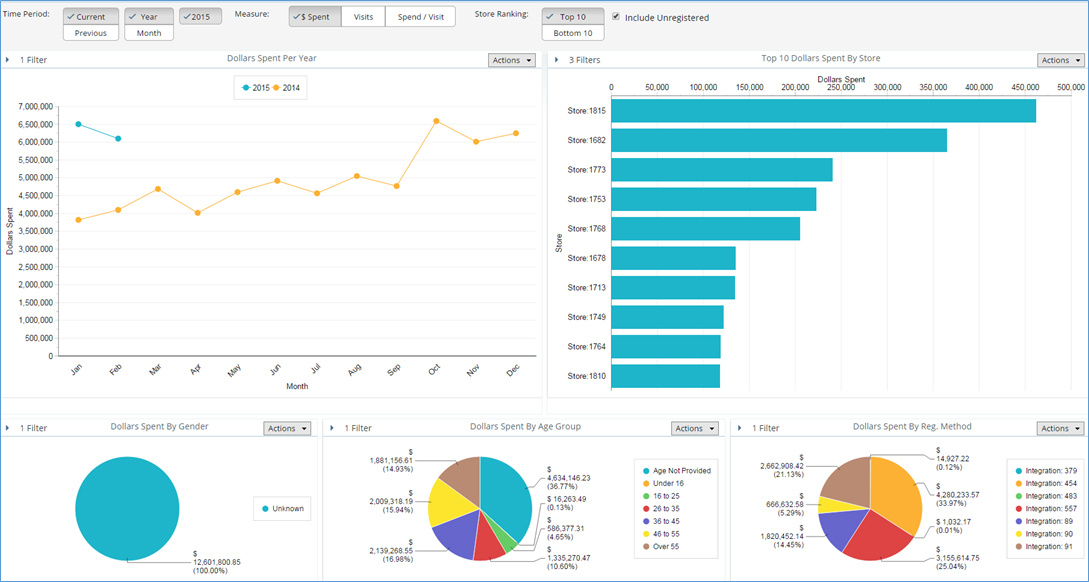The height and width of the screenshot is (582, 1089).
Task: Expand filter on Dollars Spent By Gender
Action: pos(8,428)
